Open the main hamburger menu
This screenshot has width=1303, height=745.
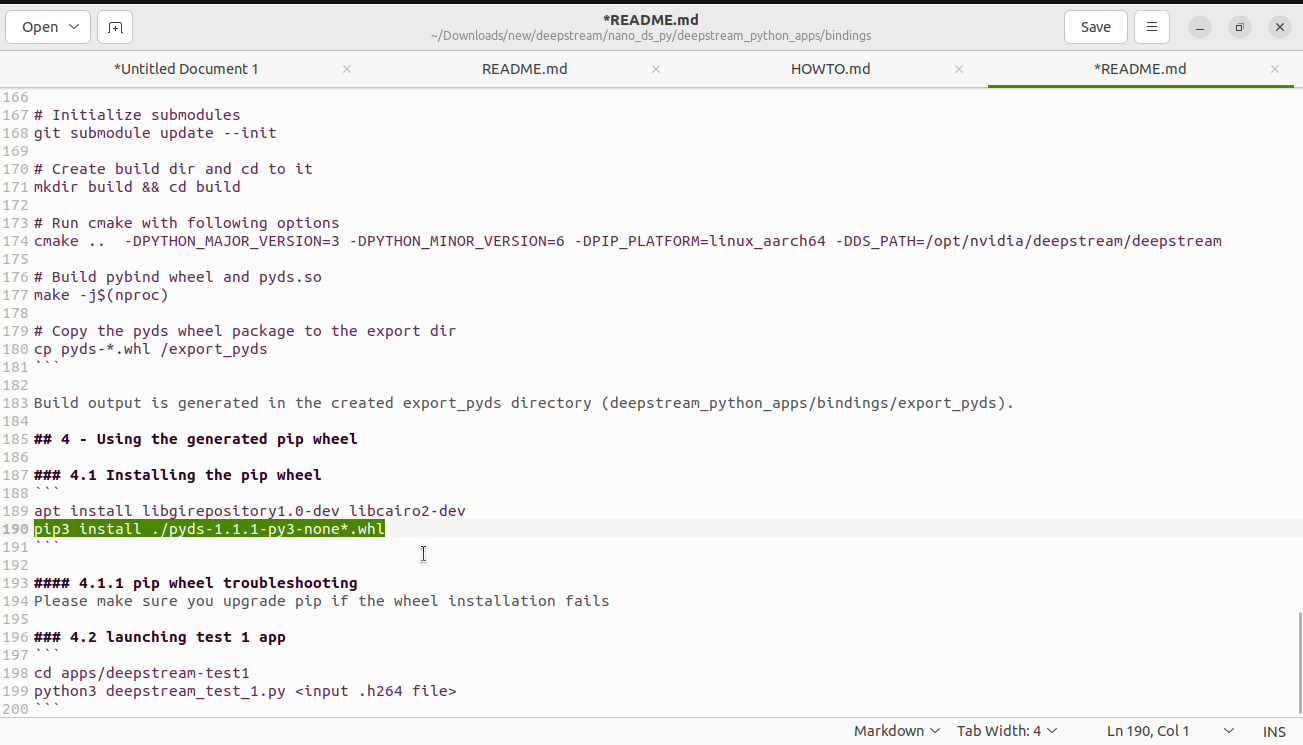(x=1151, y=27)
